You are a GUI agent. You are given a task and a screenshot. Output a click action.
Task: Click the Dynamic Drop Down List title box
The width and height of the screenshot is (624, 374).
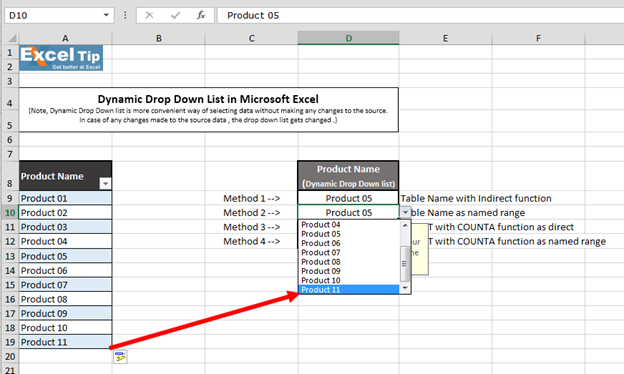tap(209, 110)
